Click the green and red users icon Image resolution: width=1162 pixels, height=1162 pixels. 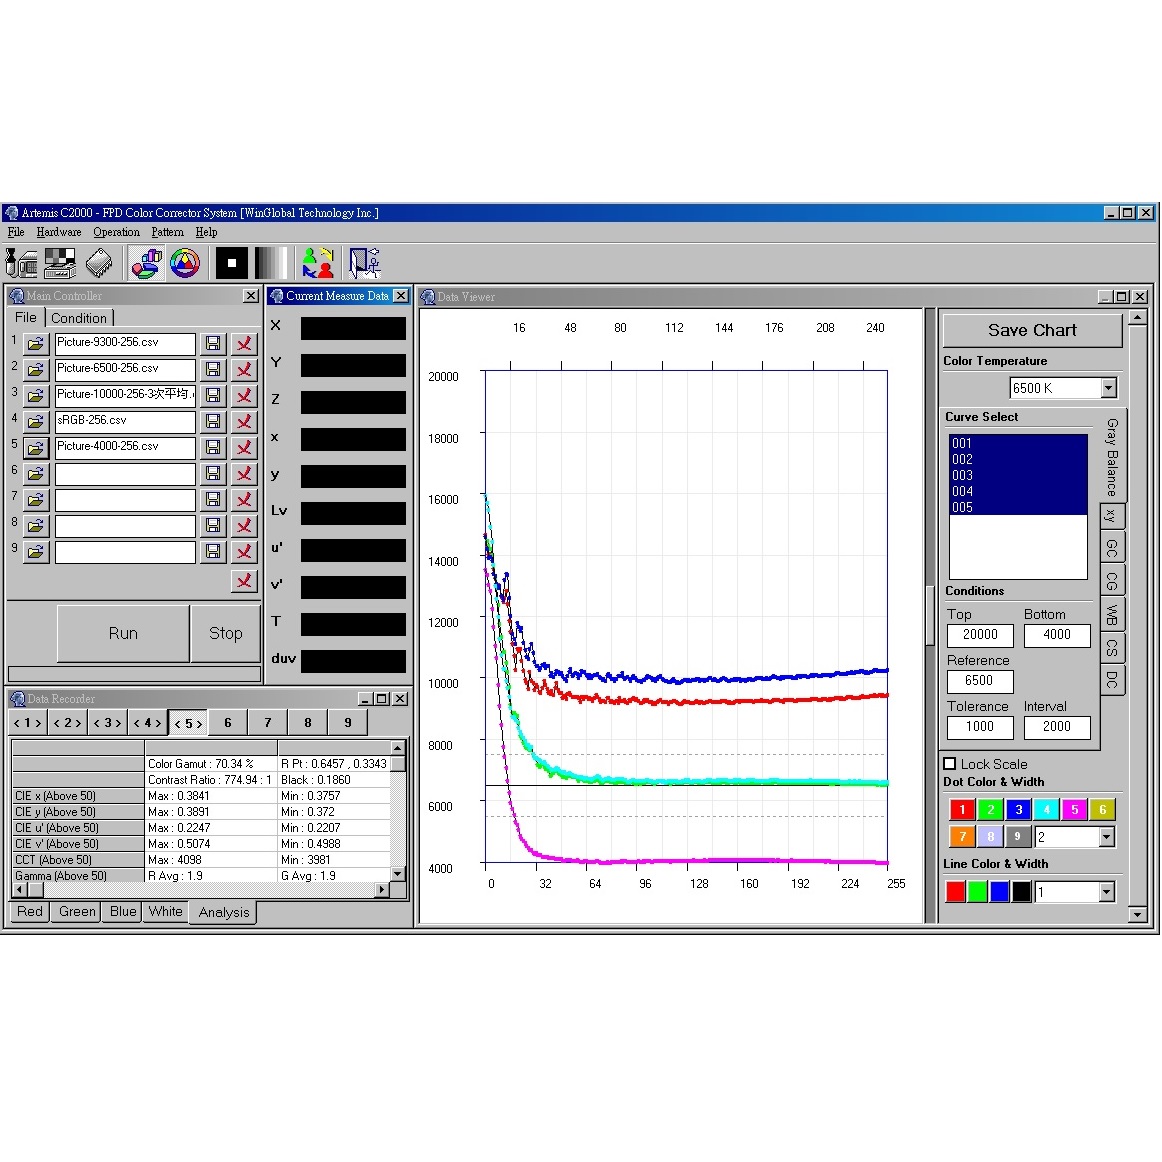[318, 264]
